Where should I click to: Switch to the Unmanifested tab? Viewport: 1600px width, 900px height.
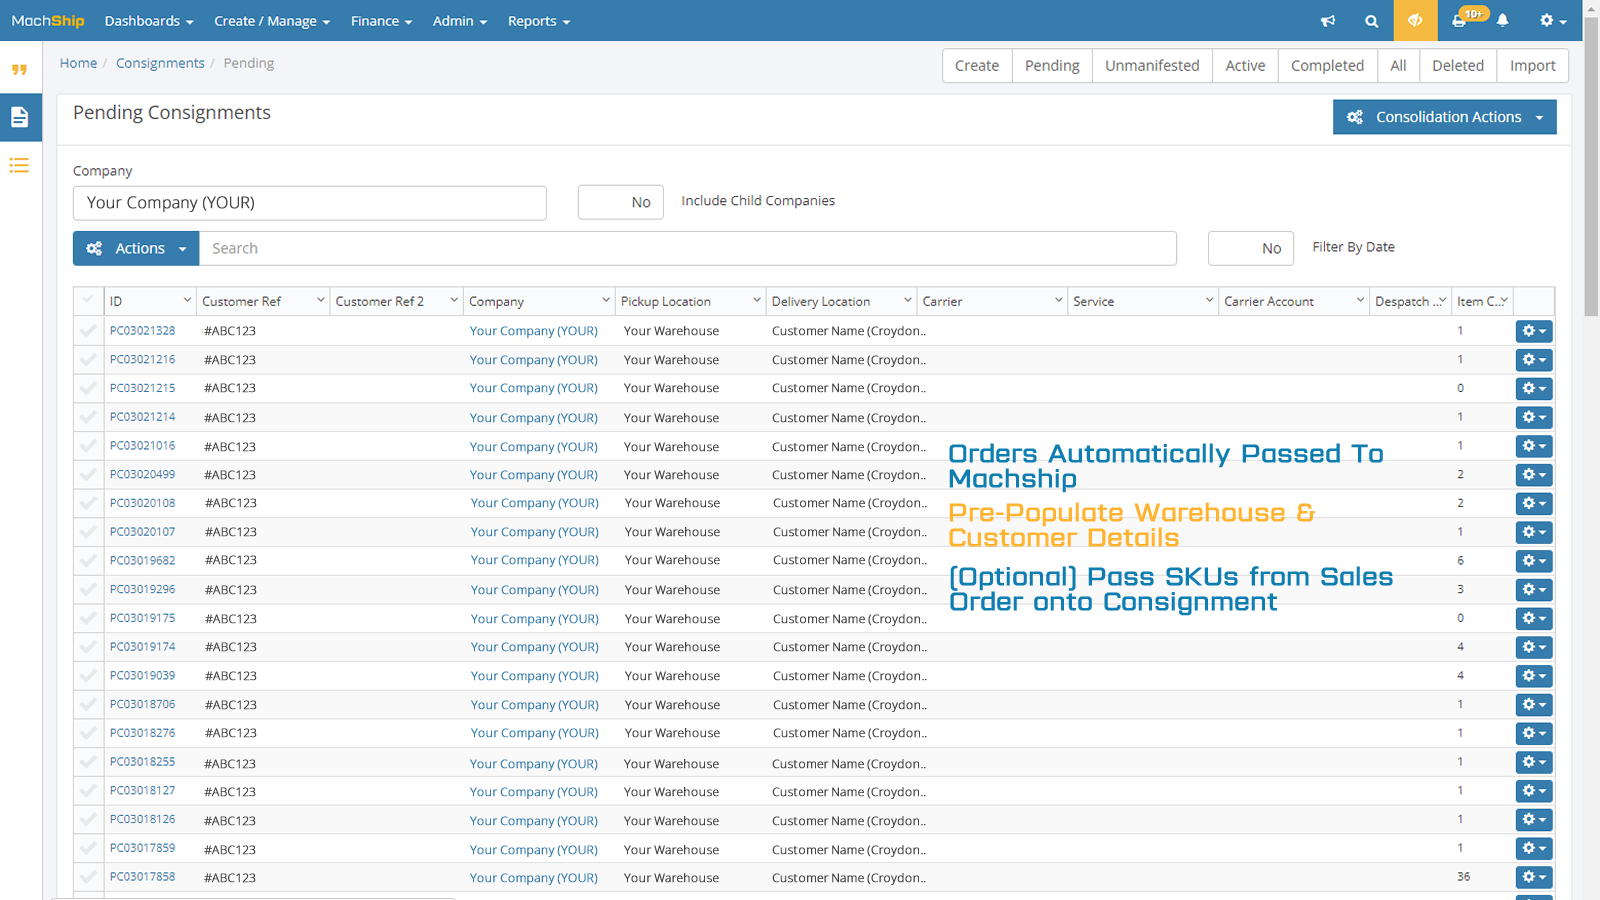click(1152, 66)
